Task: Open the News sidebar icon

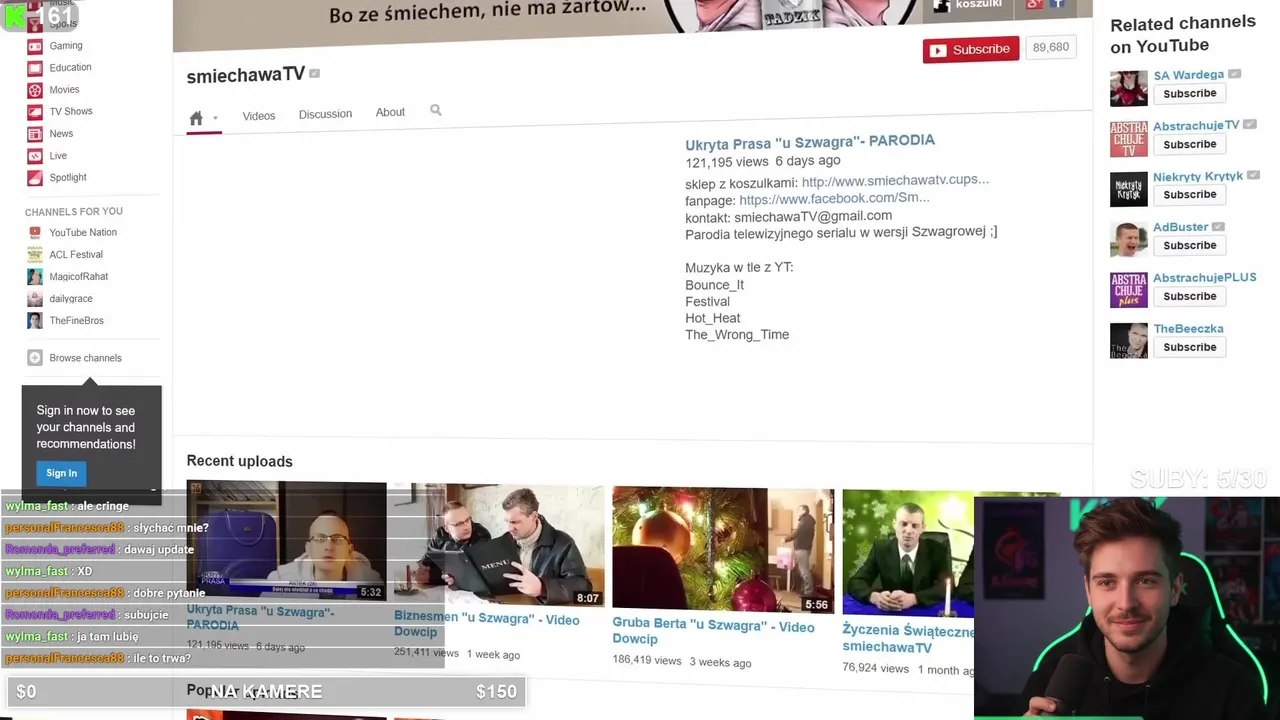Action: click(x=35, y=134)
